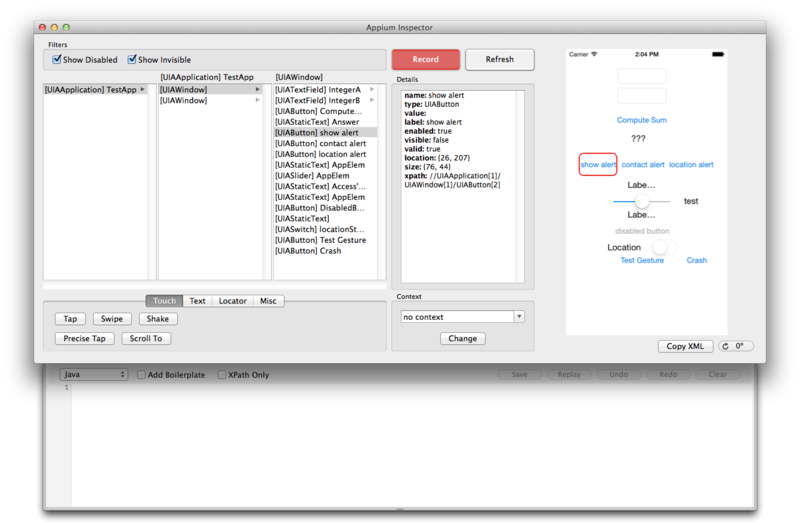Viewport: 800px width, 525px height.
Task: Click Crash in simulator preview
Action: tap(696, 260)
